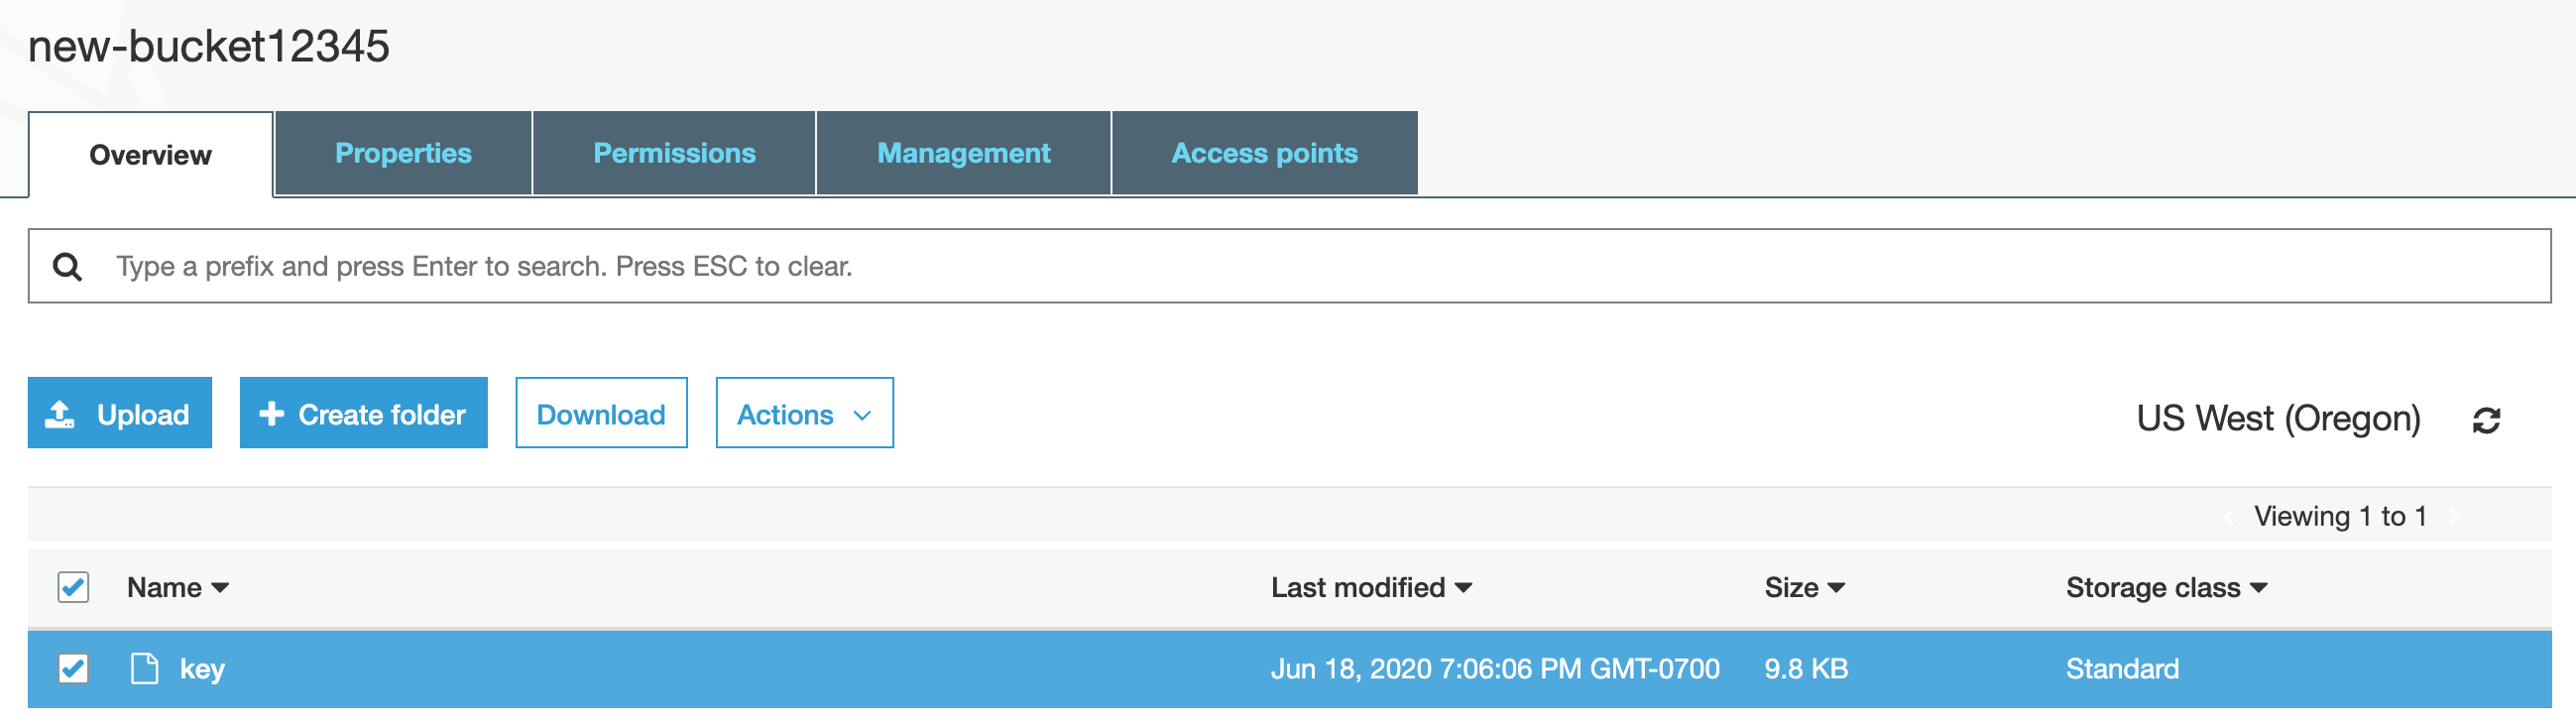Open the Permissions tab
Screen dimensions: 2576x726
tap(674, 153)
